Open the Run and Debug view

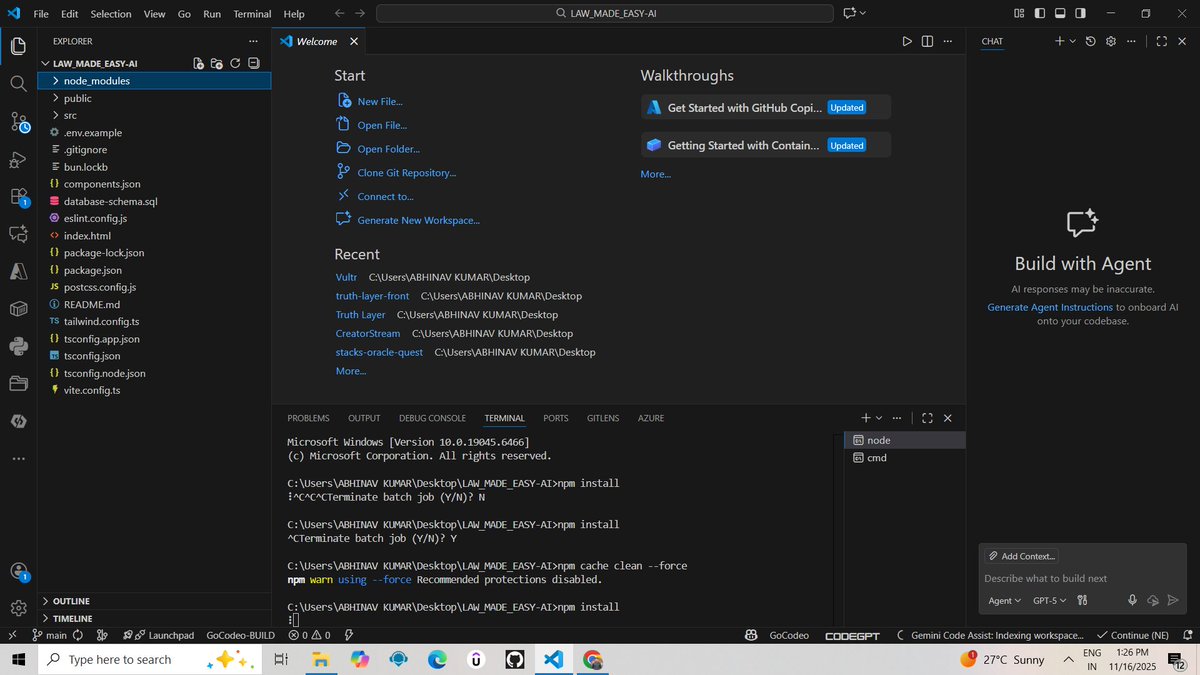tap(18, 159)
